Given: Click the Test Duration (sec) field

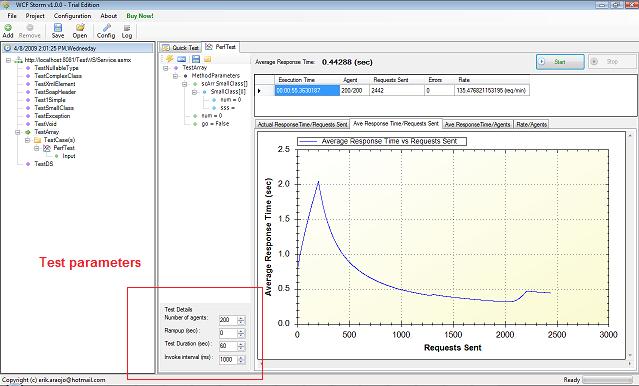Looking at the screenshot, I should pyautogui.click(x=227, y=346).
